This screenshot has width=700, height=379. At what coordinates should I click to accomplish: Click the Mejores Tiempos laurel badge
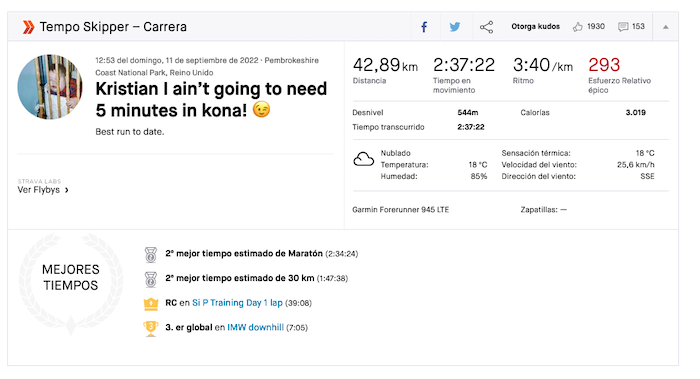(71, 283)
